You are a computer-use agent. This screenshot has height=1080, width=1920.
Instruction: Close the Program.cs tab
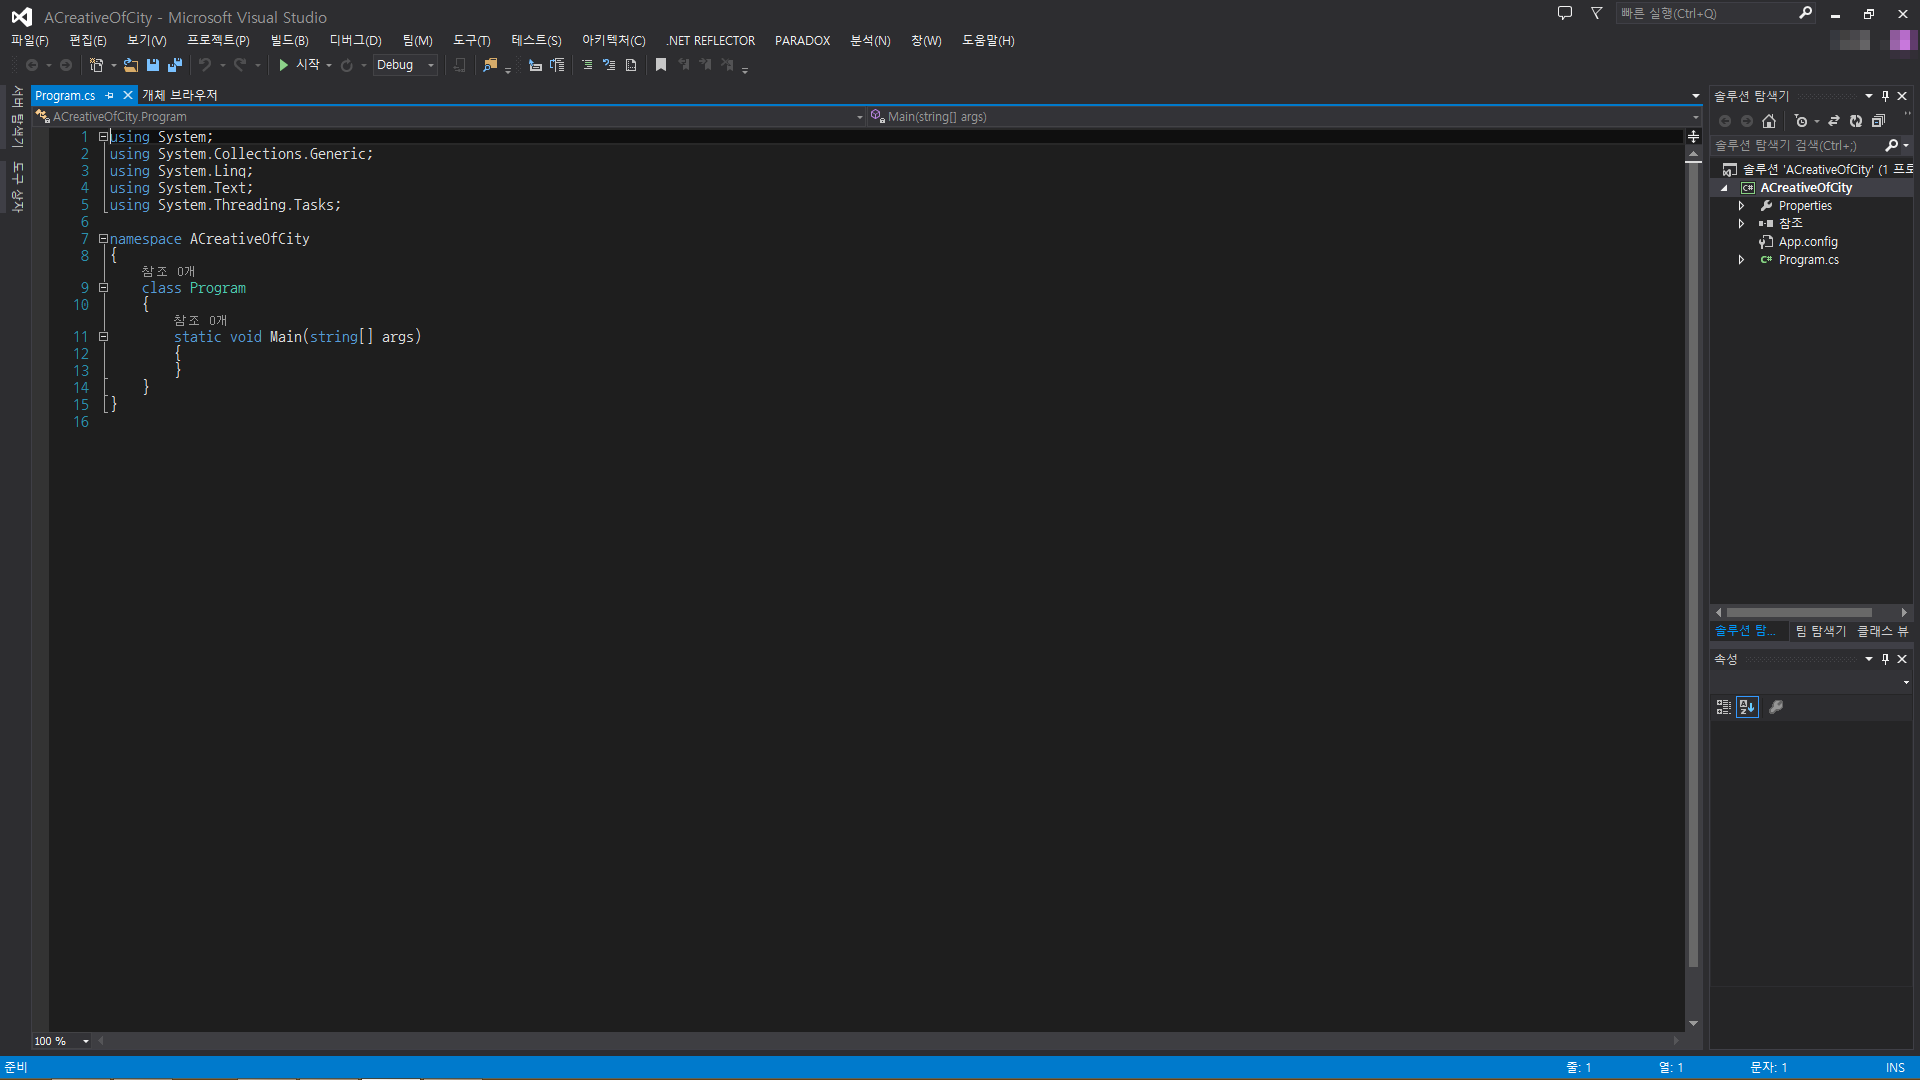pos(128,96)
